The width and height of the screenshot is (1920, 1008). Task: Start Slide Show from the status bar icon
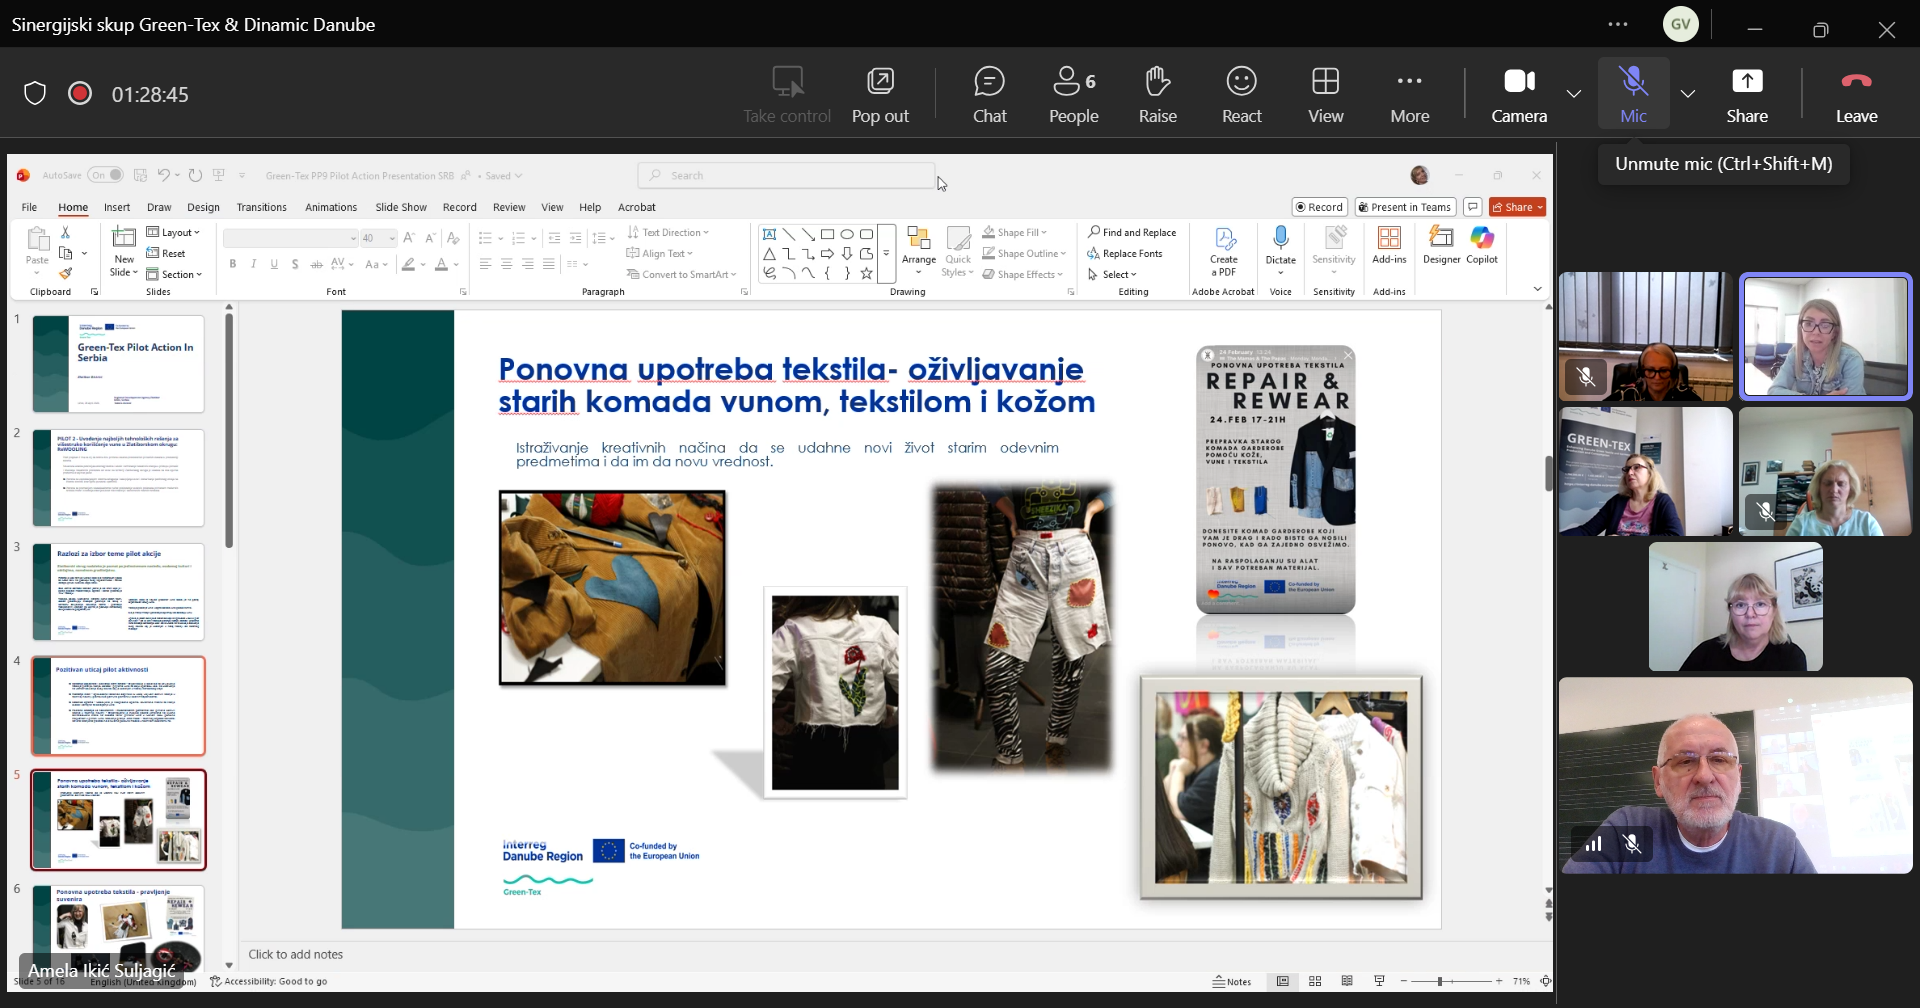tap(1379, 981)
